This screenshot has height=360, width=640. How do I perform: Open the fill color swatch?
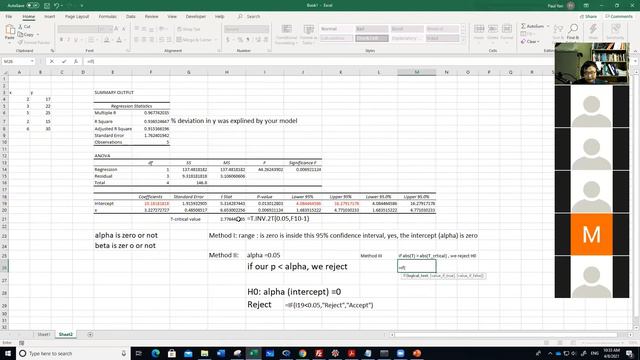107,40
